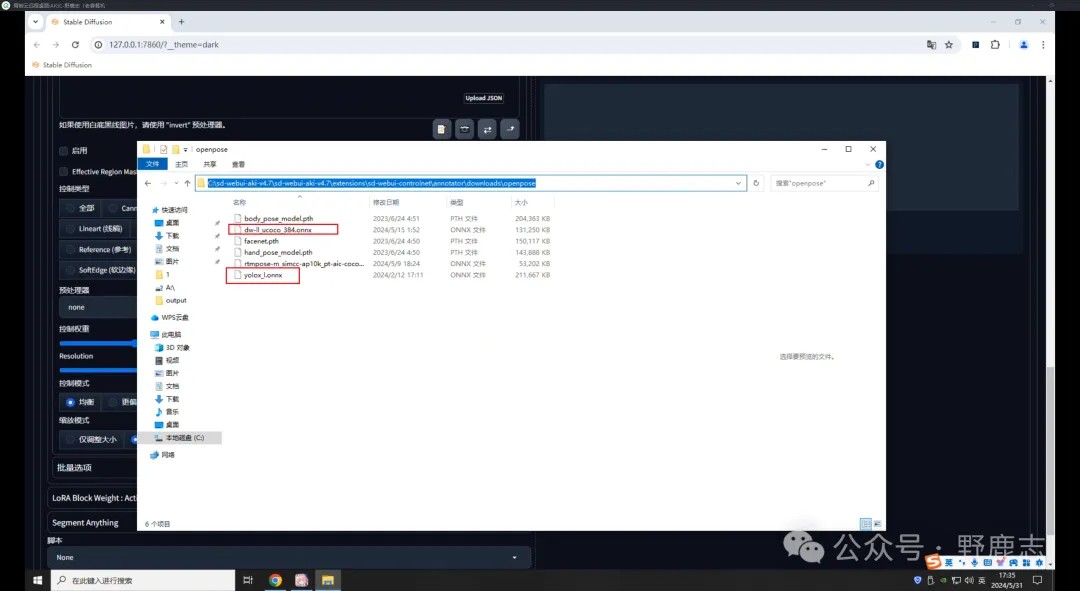Go up one folder level in Explorer

[187, 183]
